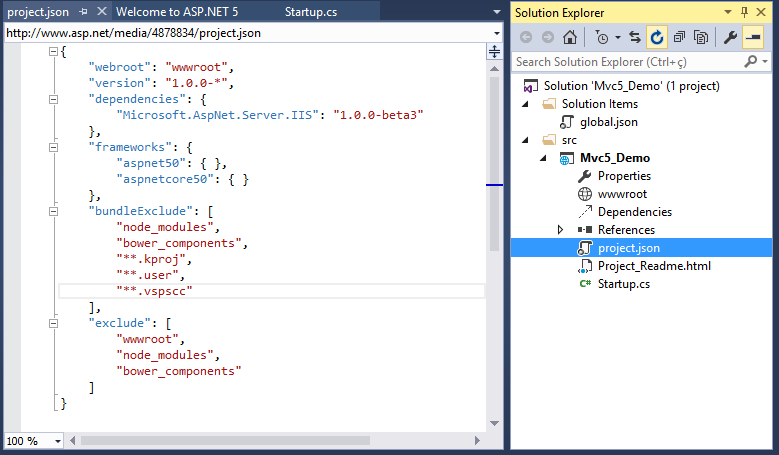Select Project_Readme.html file name
Screen dimensions: 779x455
tap(654, 266)
